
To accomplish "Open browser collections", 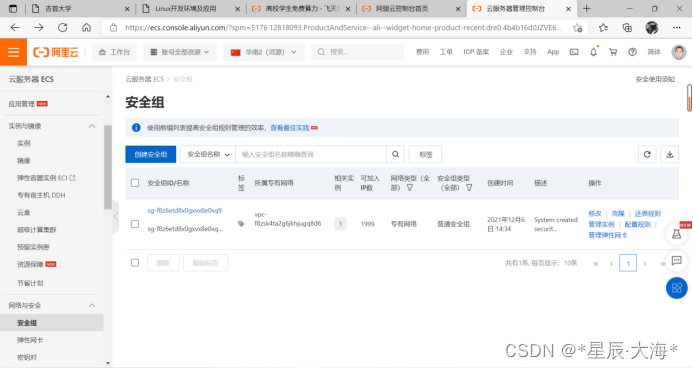I will (627, 28).
